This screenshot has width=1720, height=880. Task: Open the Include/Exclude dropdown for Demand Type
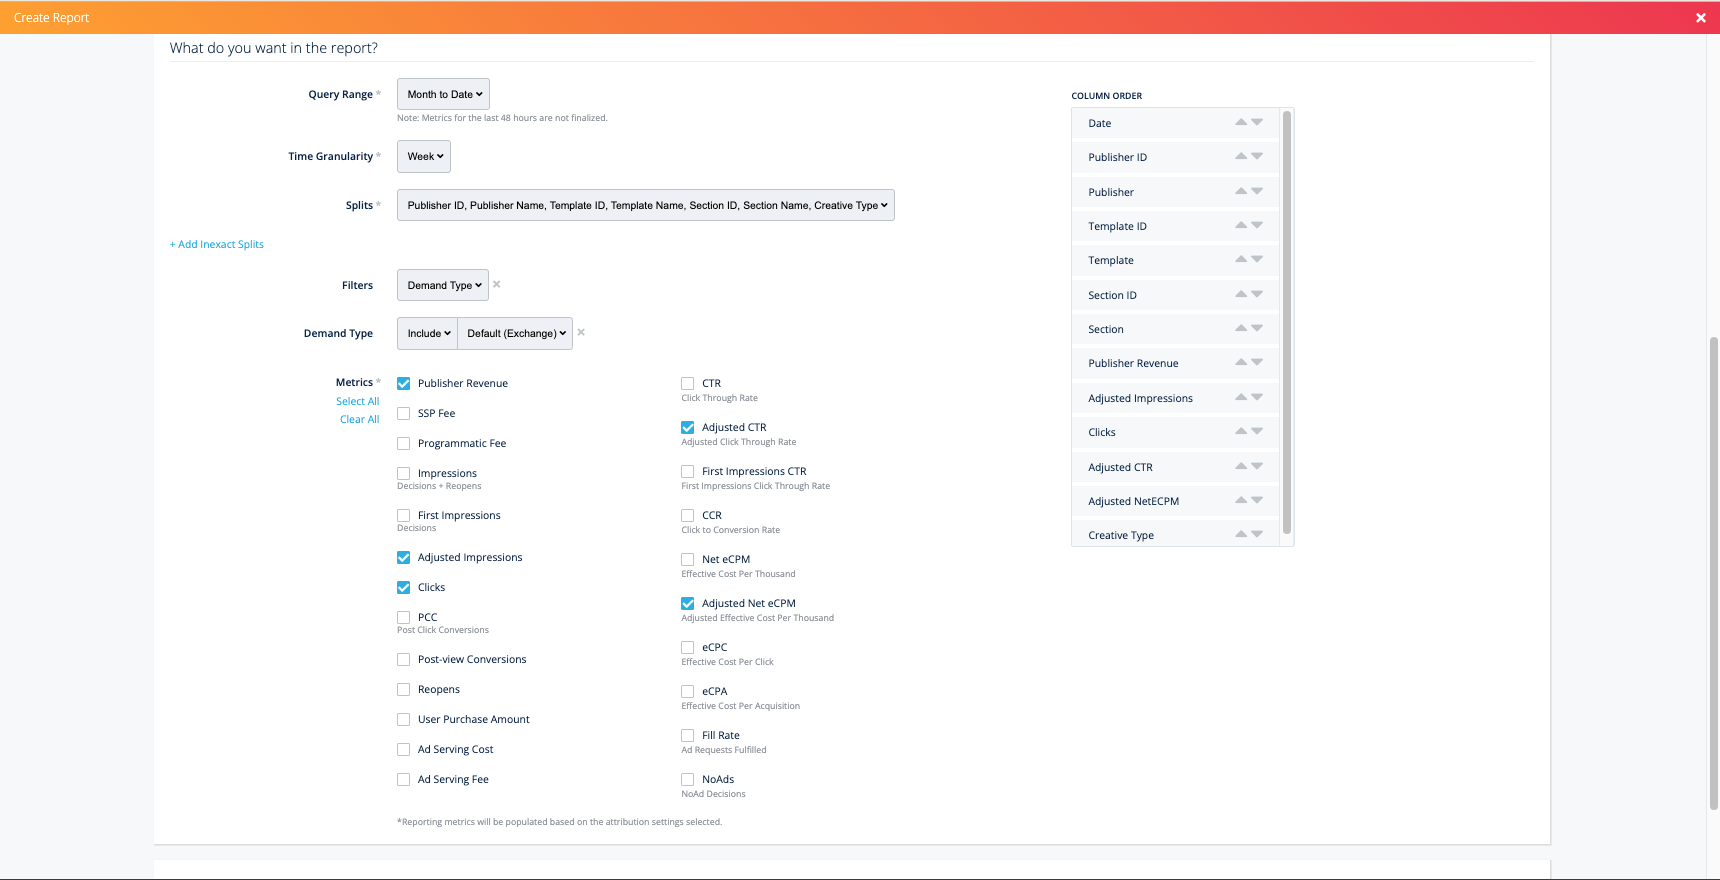point(428,334)
